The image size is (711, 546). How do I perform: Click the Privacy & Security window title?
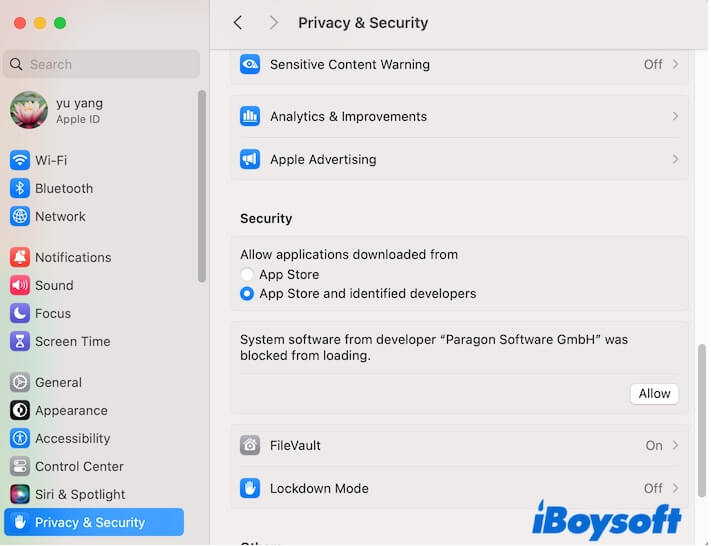pos(363,23)
